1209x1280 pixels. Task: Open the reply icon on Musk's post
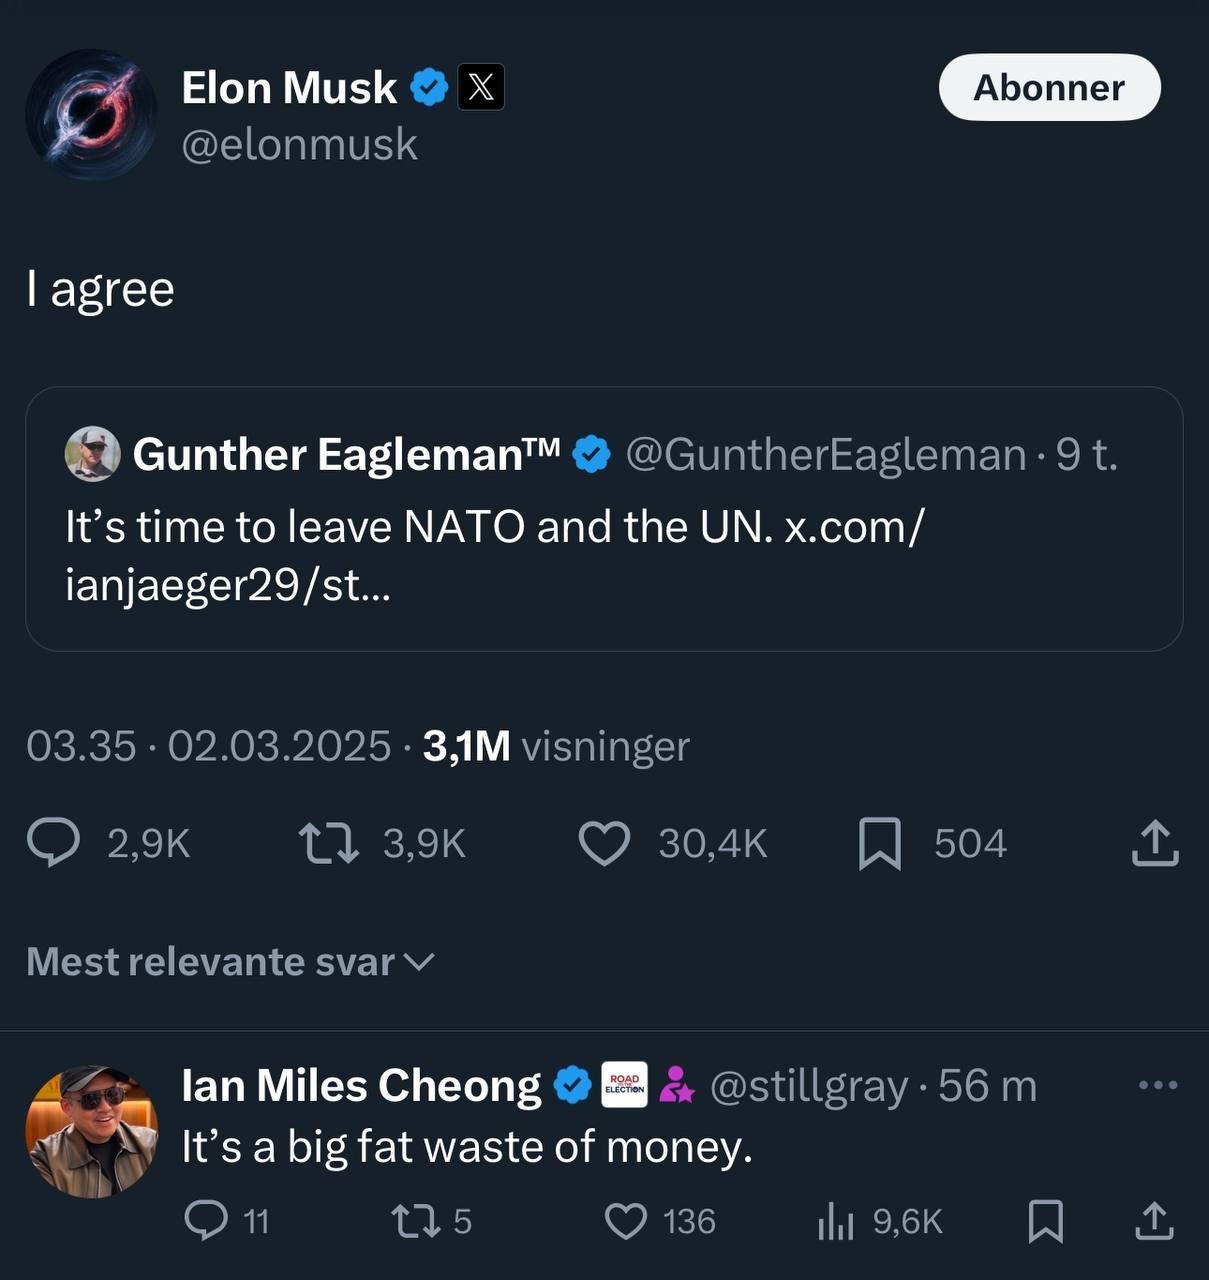[x=54, y=842]
